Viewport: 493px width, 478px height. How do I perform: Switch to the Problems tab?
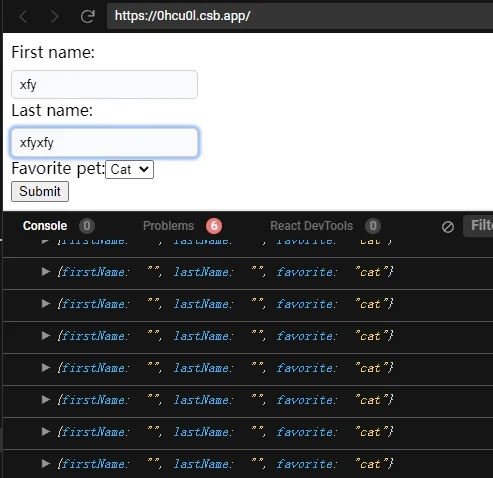[x=168, y=226]
